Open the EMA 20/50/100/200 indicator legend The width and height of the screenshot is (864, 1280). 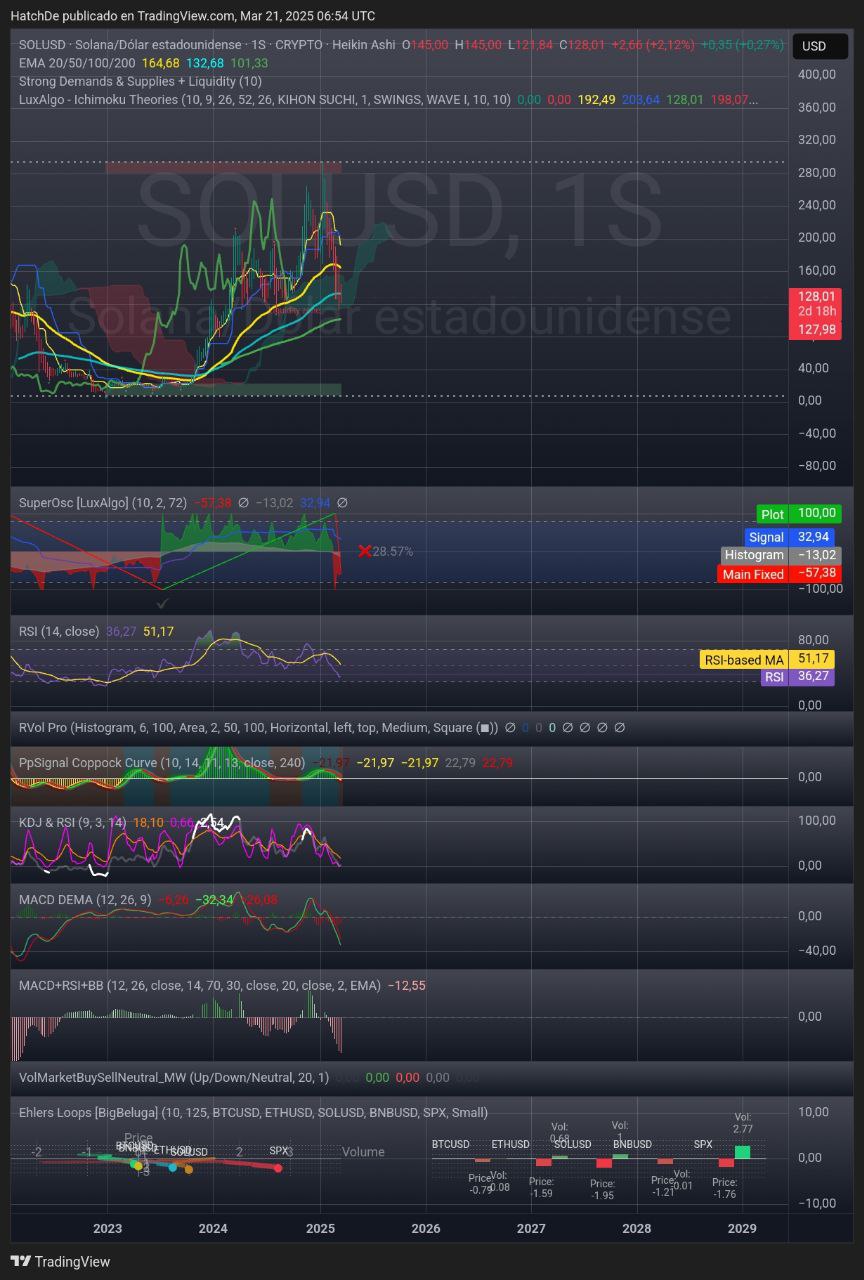click(x=78, y=63)
